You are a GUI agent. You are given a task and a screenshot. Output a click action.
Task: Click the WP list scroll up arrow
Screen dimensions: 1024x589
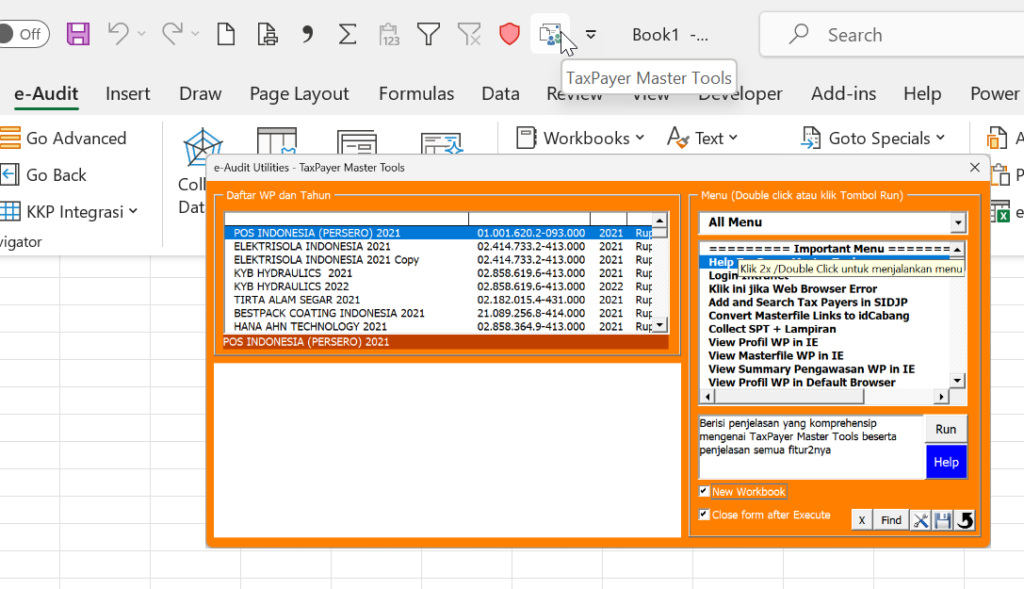coord(660,220)
